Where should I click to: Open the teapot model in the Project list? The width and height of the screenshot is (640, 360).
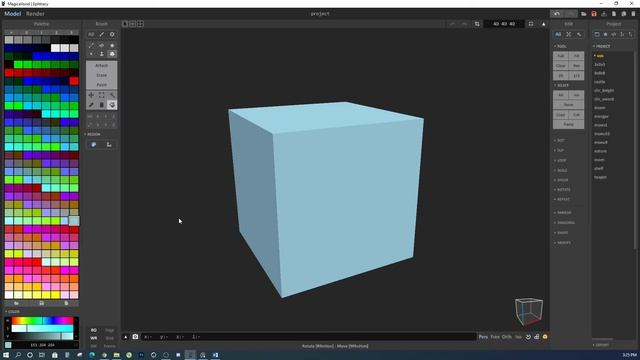coord(600,177)
